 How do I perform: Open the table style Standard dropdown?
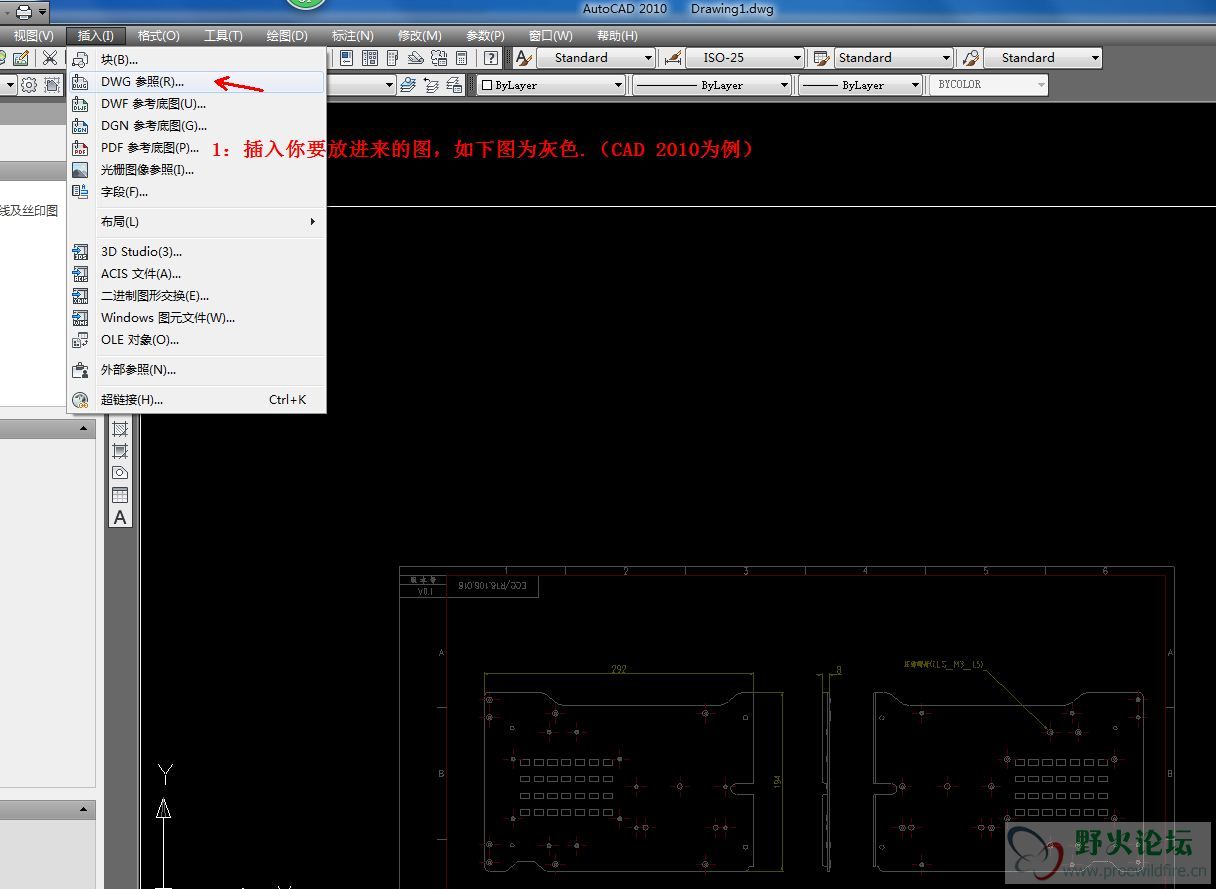[894, 58]
